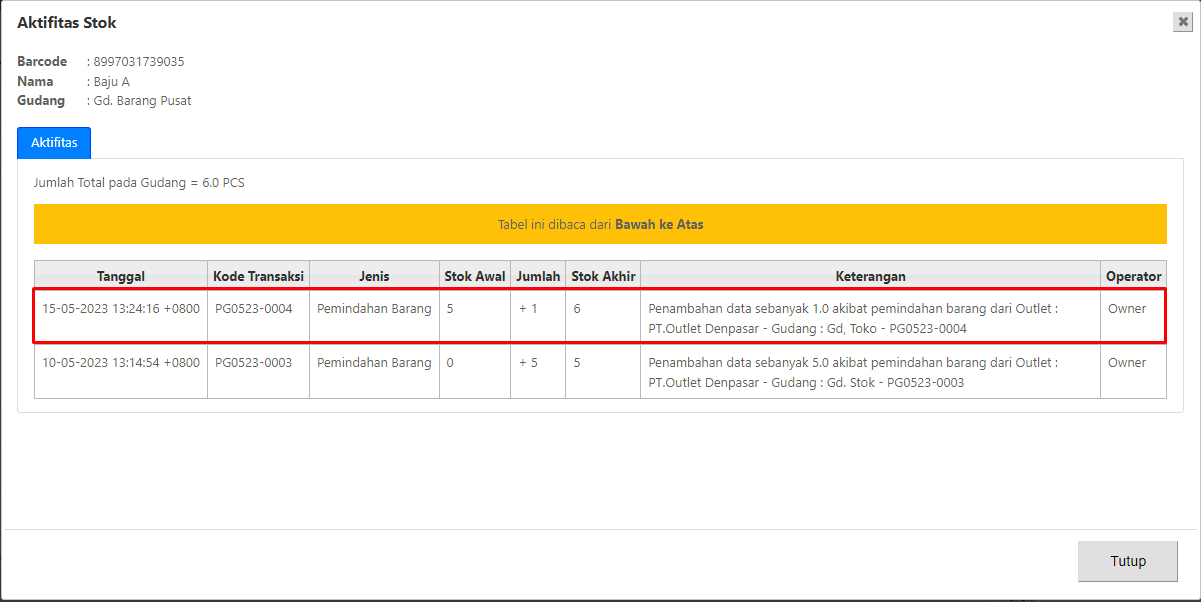Click the Stok Awal column header
Image resolution: width=1201 pixels, height=602 pixels.
pos(475,276)
